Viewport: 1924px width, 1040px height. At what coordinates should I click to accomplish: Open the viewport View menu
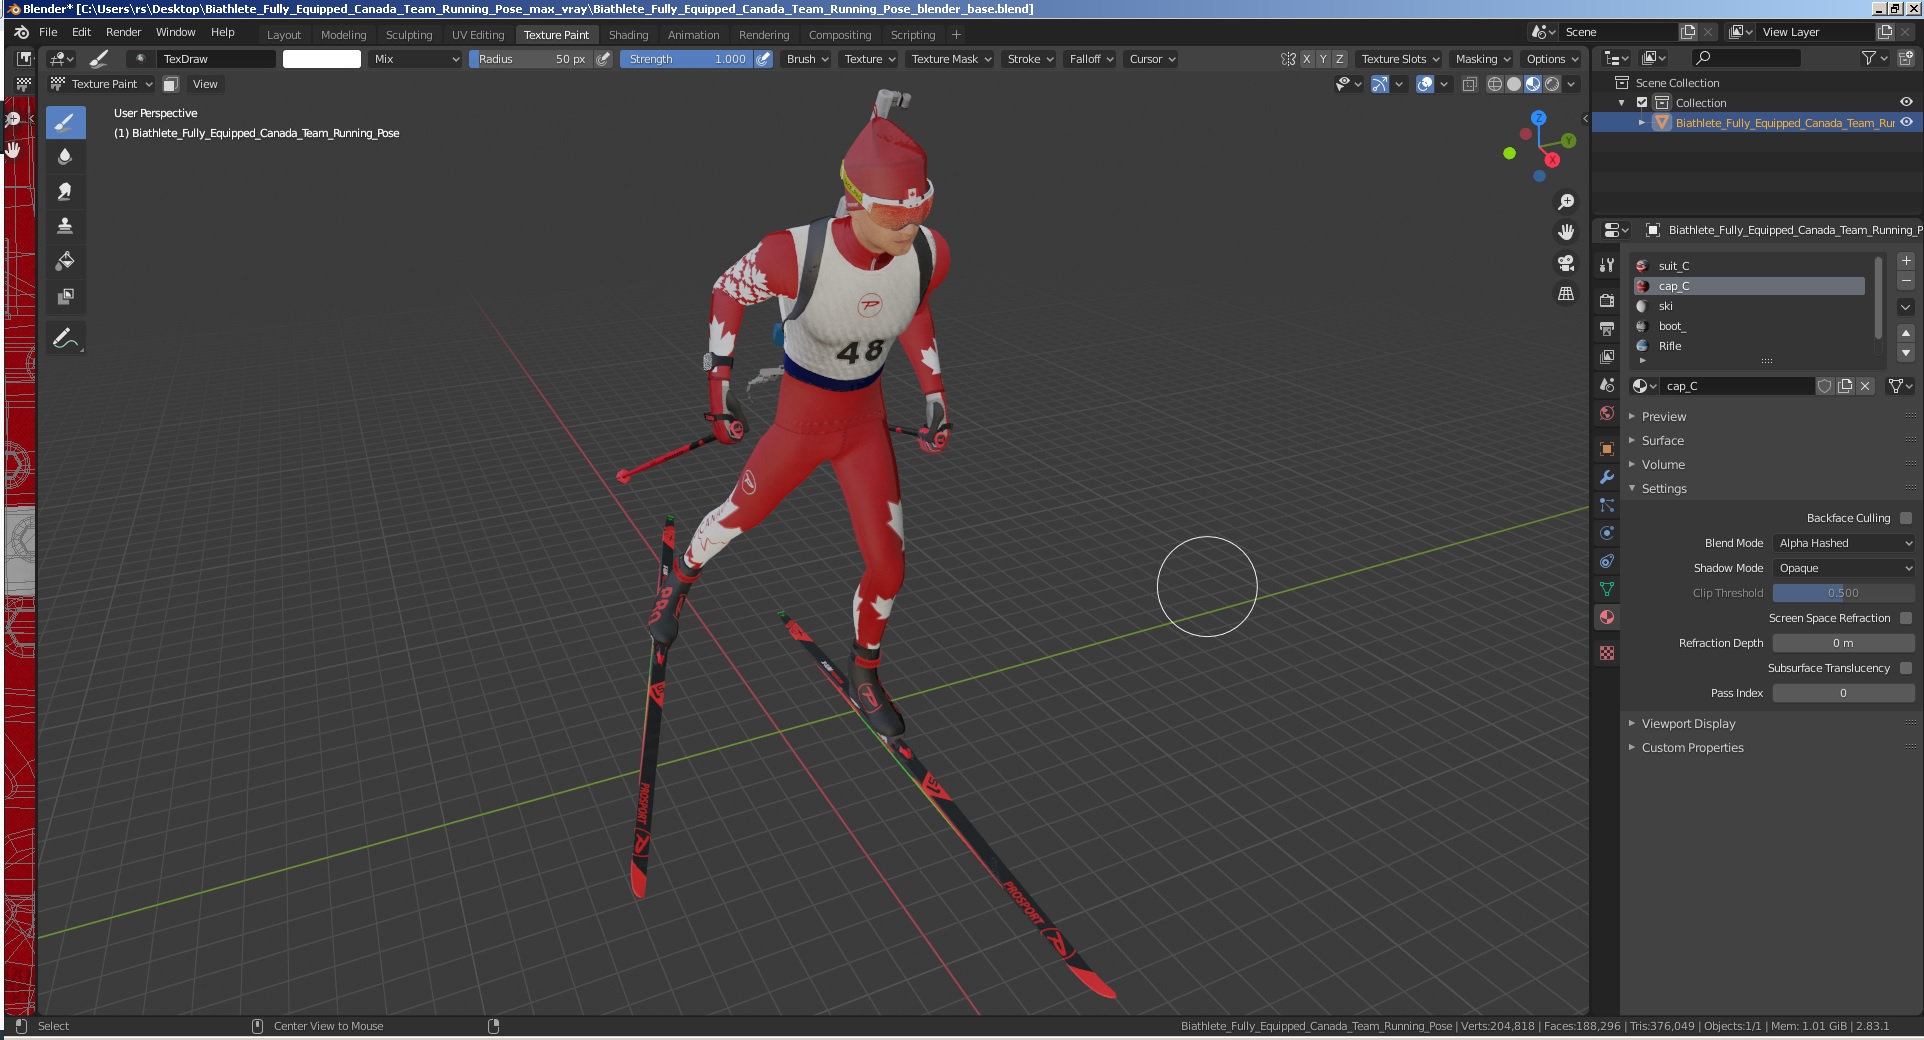(x=205, y=84)
